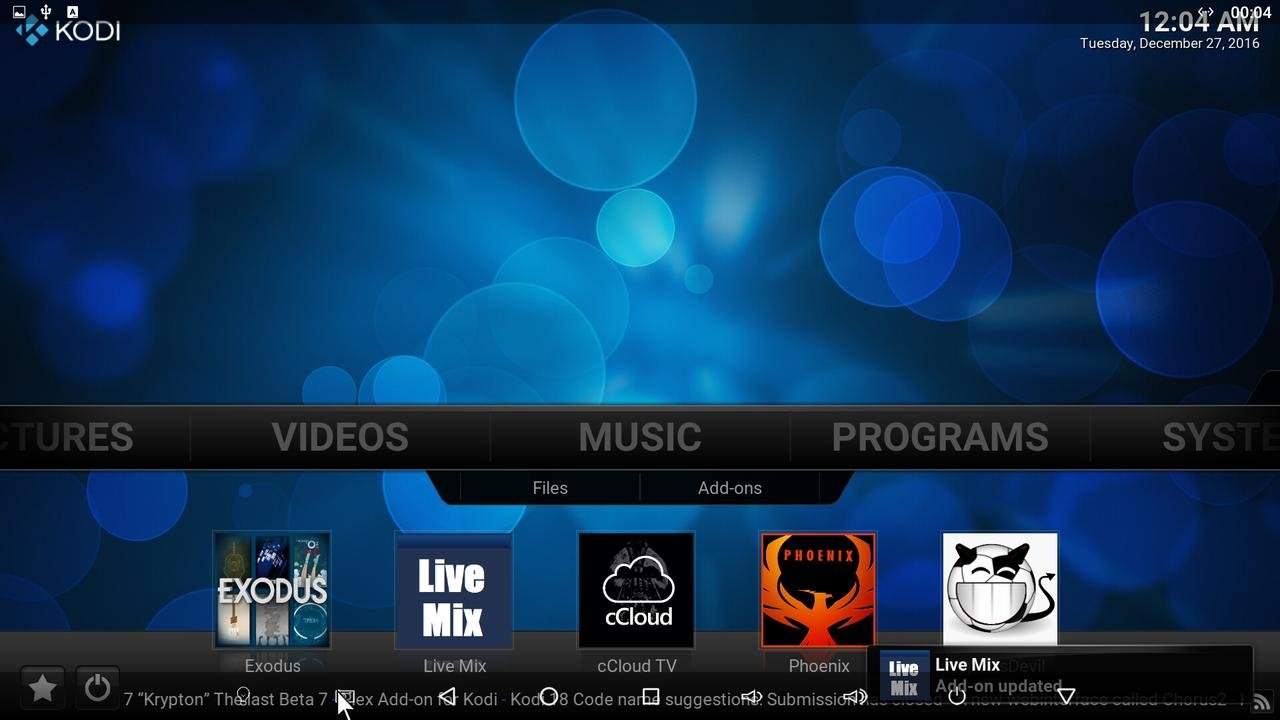Click the Exodus label
Image resolution: width=1280 pixels, height=720 pixels.
(x=272, y=666)
